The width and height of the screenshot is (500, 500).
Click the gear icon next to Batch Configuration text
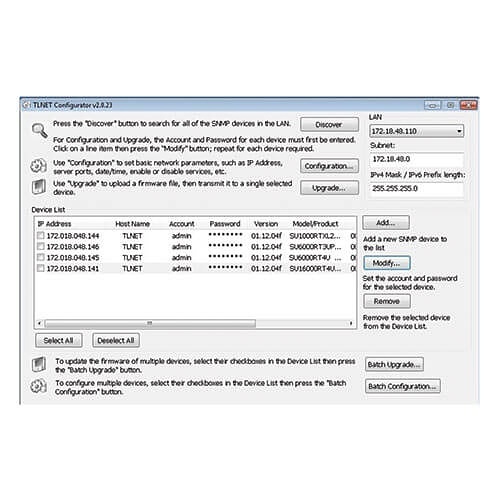coord(38,386)
